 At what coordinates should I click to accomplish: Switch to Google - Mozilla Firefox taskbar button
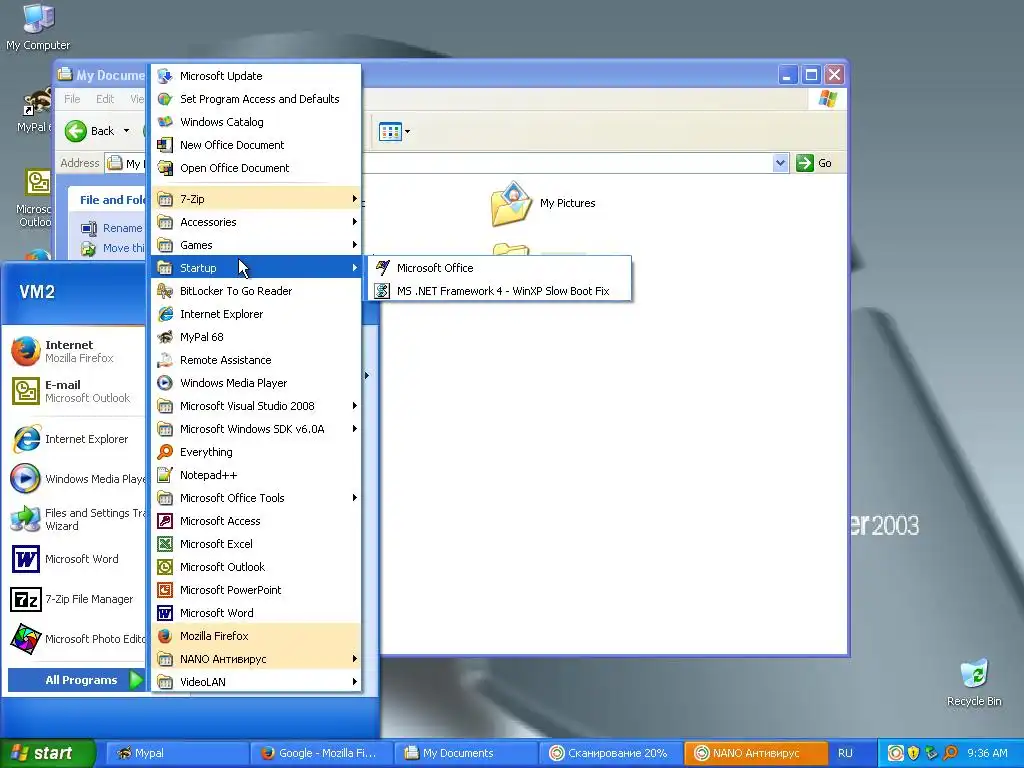point(321,753)
